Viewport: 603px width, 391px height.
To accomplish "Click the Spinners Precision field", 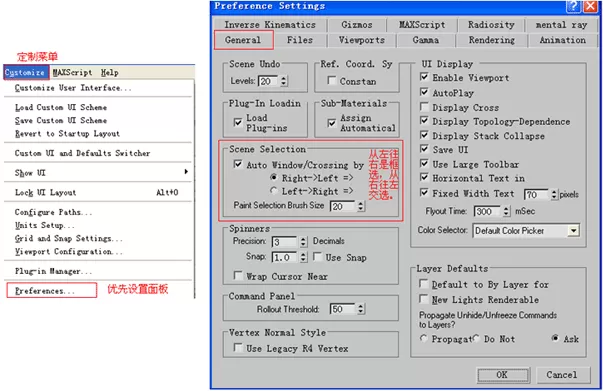I will point(285,242).
